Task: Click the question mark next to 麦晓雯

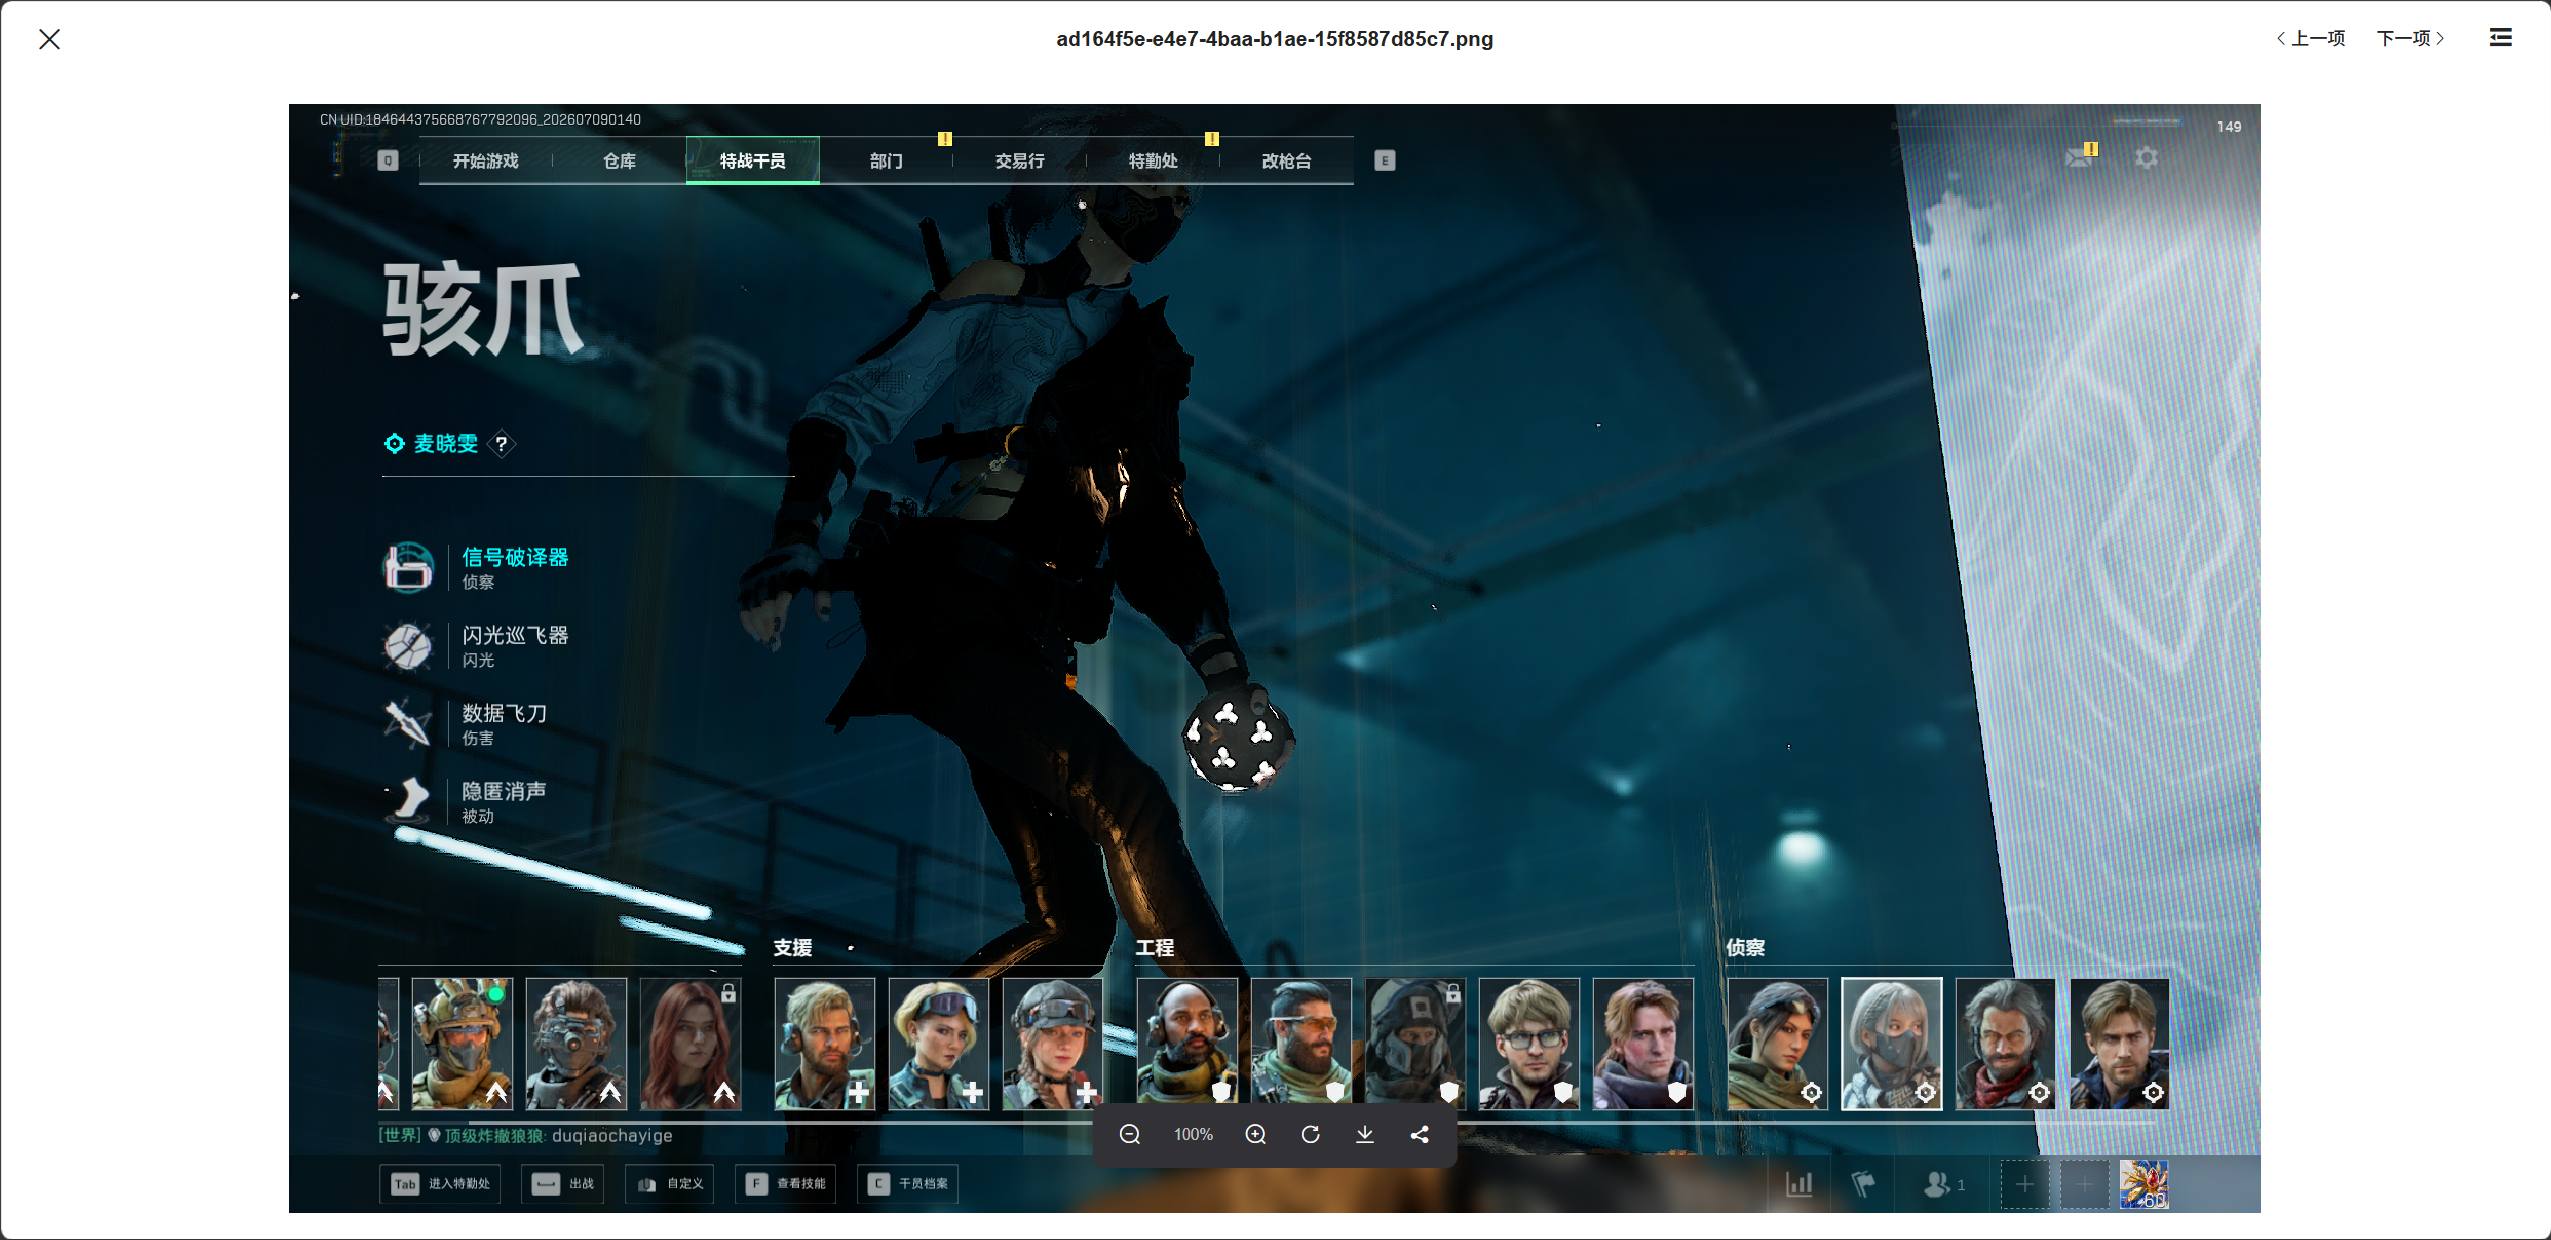Action: pyautogui.click(x=501, y=444)
